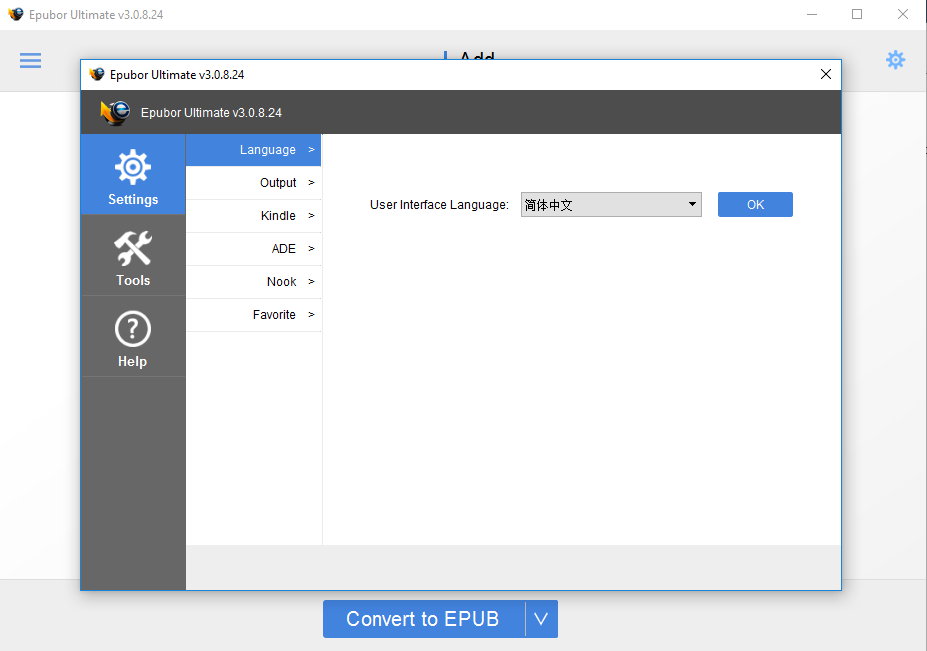Click the Epubor app icon in dialog title bar
Image resolution: width=927 pixels, height=651 pixels.
[97, 74]
